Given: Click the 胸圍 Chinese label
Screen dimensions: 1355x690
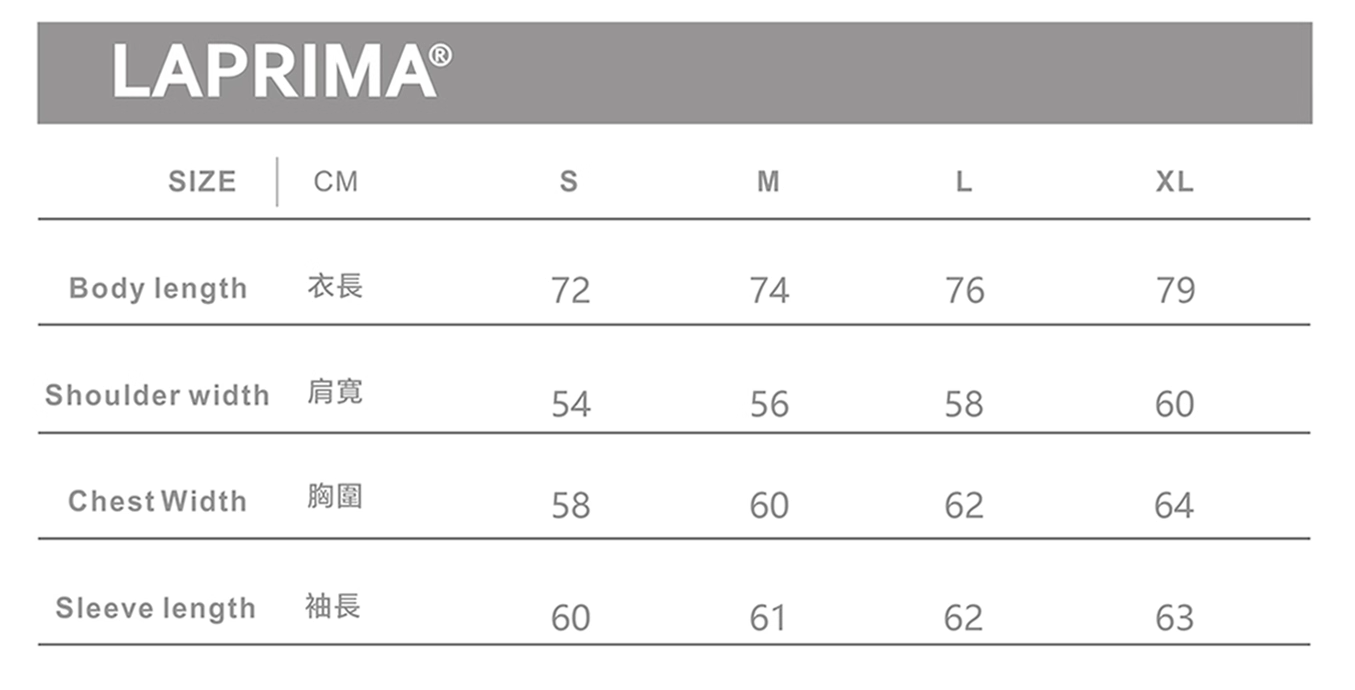Looking at the screenshot, I should pos(335,497).
